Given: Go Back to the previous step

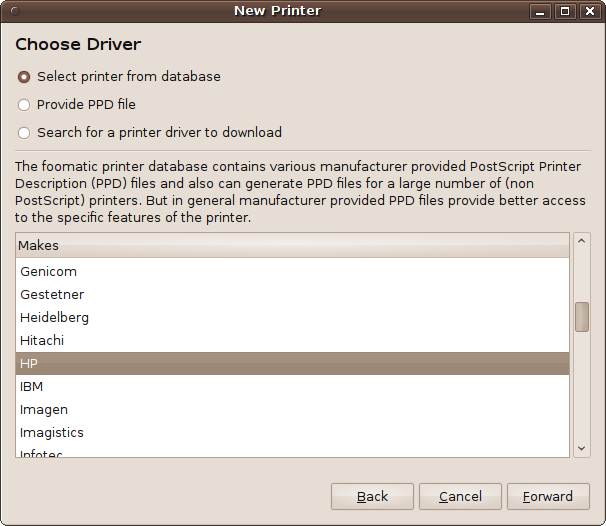Looking at the screenshot, I should tap(372, 497).
